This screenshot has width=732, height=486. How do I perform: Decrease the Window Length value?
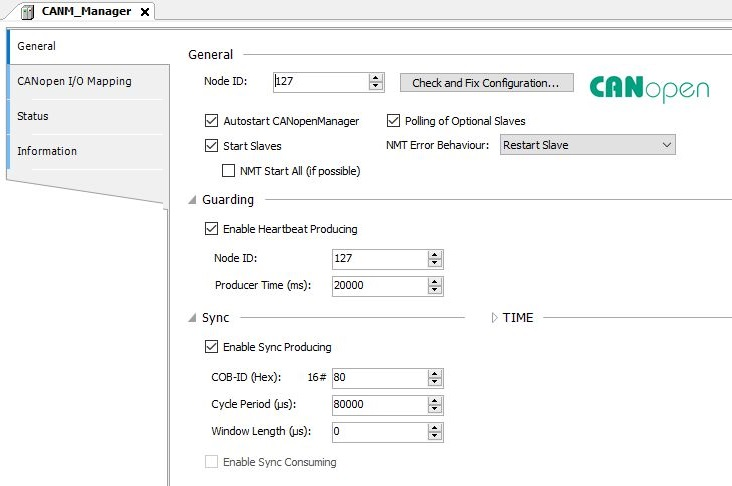tap(435, 437)
